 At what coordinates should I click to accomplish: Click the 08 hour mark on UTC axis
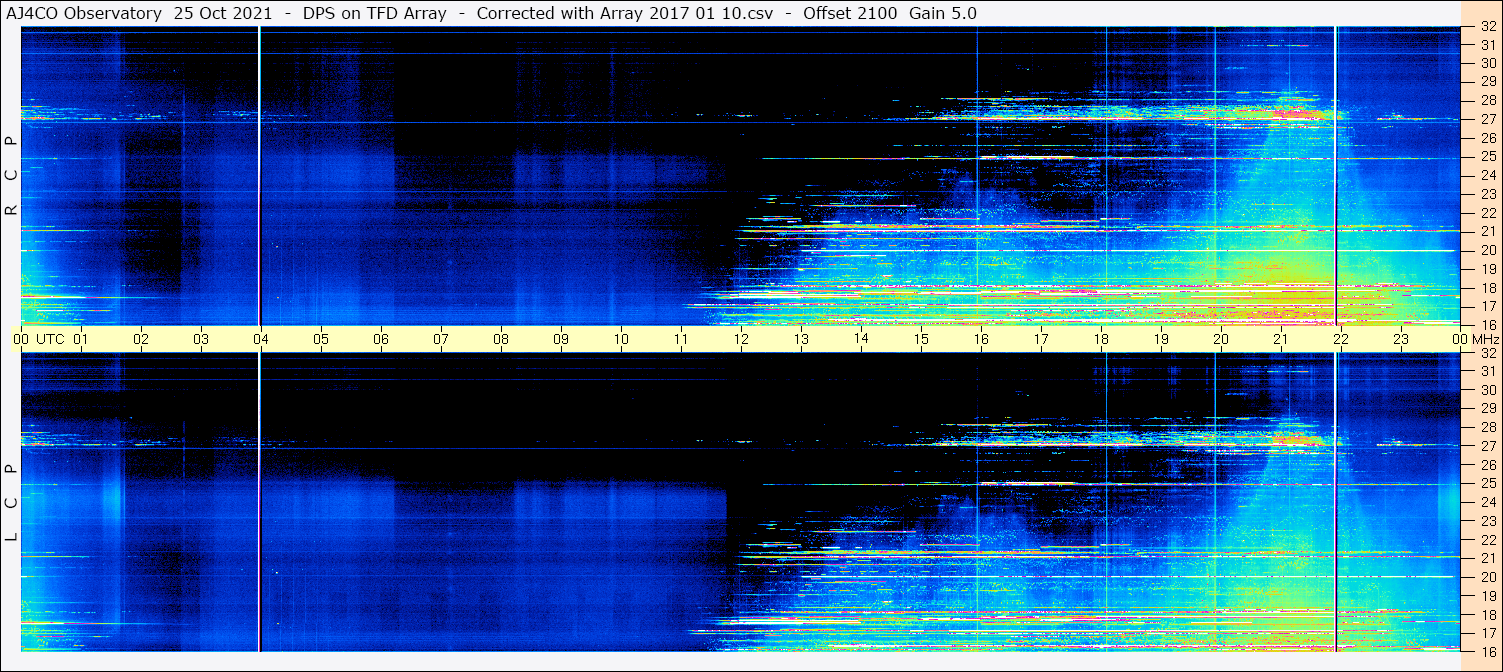point(501,339)
